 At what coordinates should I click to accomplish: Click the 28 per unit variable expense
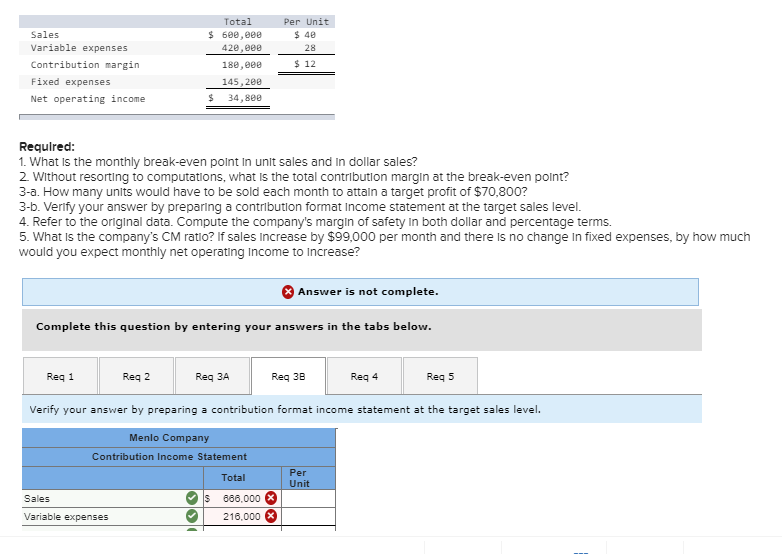coord(310,48)
